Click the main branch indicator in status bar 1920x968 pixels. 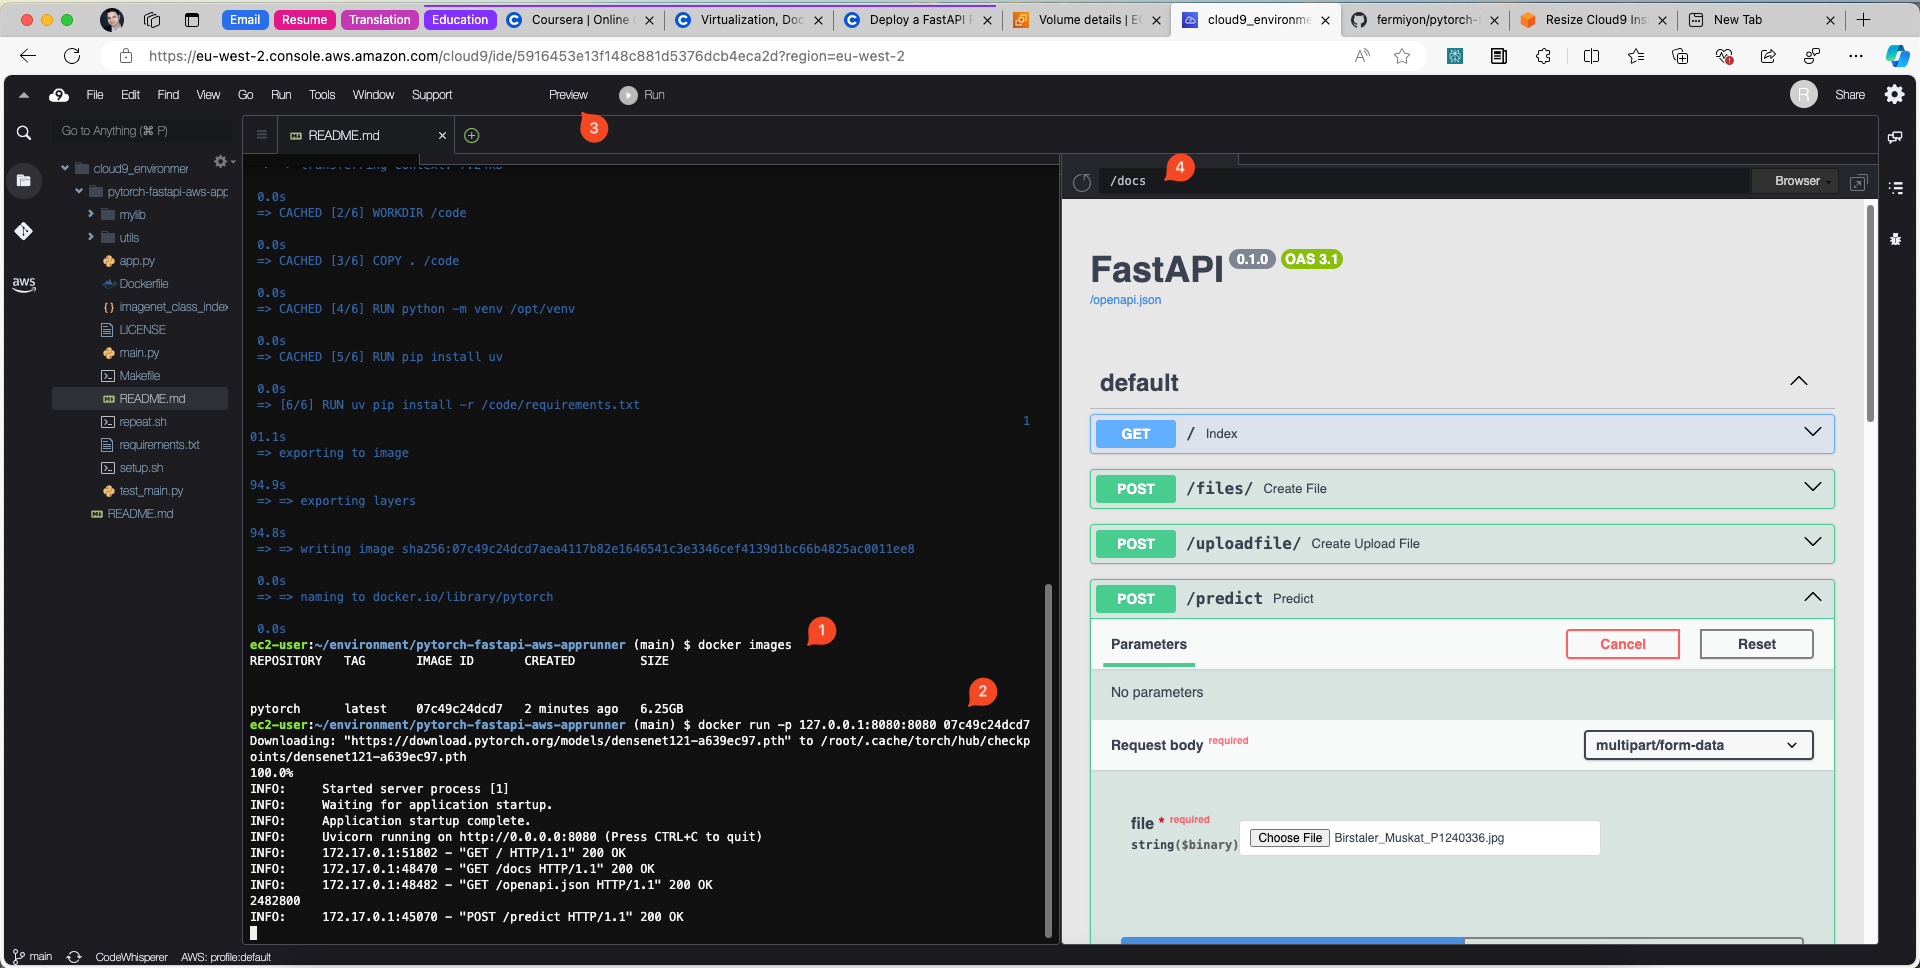[33, 957]
